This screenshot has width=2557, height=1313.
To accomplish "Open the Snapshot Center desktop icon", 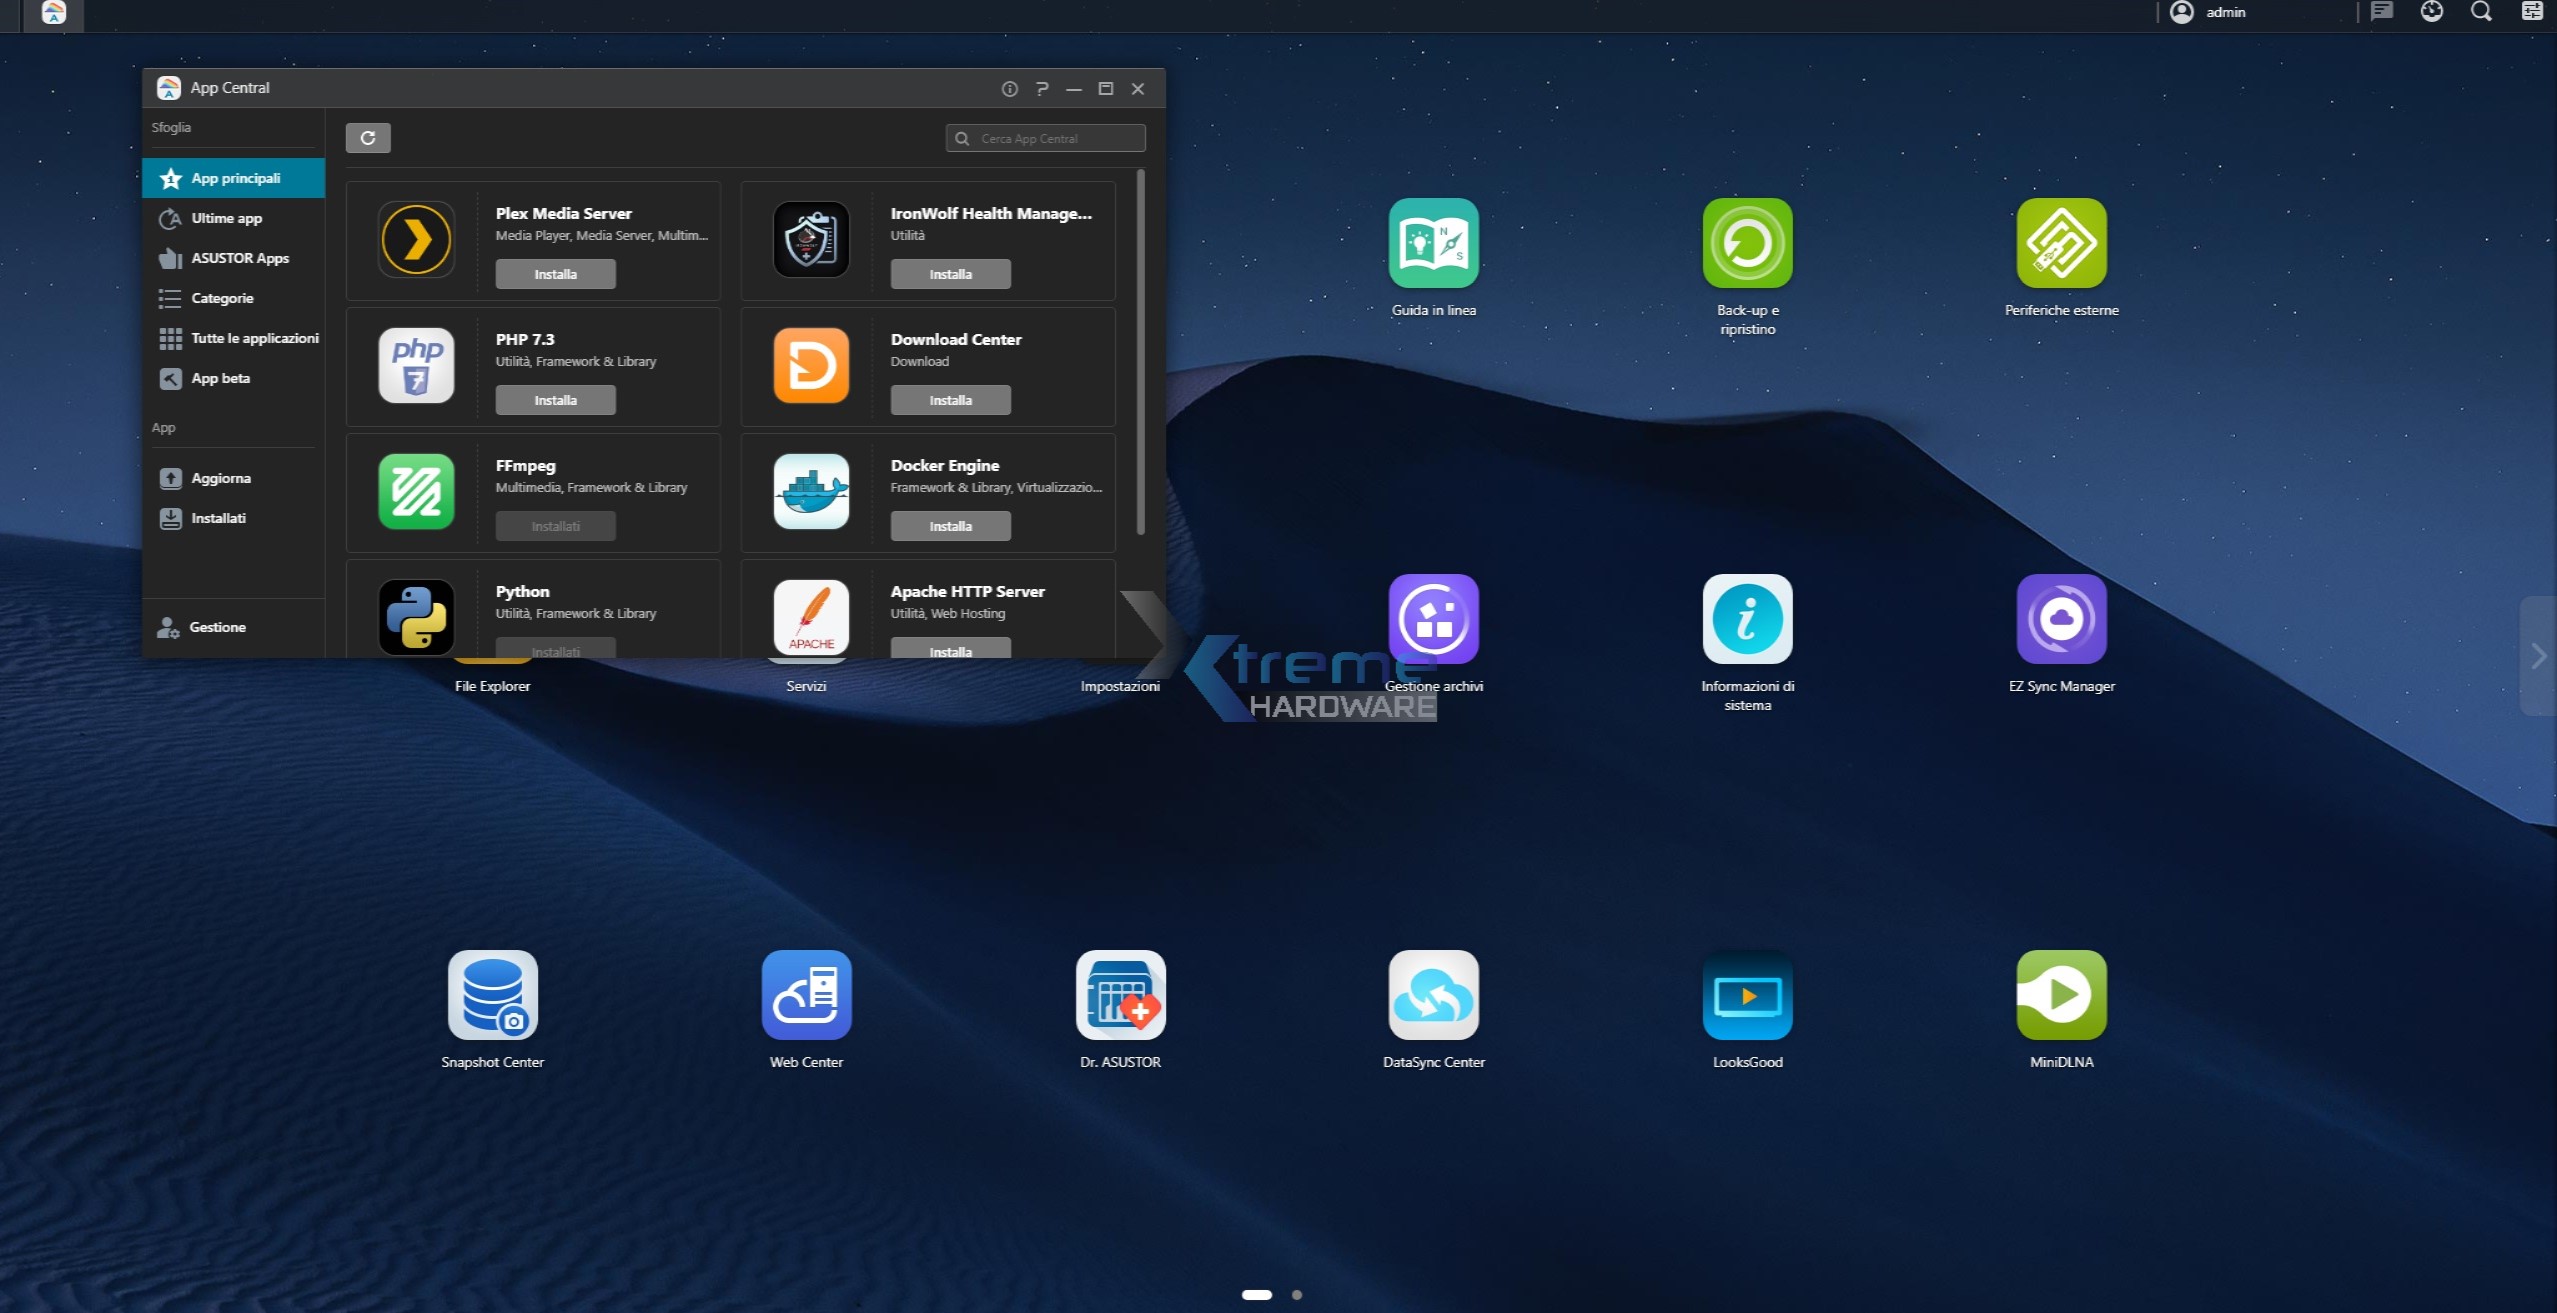I will pyautogui.click(x=492, y=995).
